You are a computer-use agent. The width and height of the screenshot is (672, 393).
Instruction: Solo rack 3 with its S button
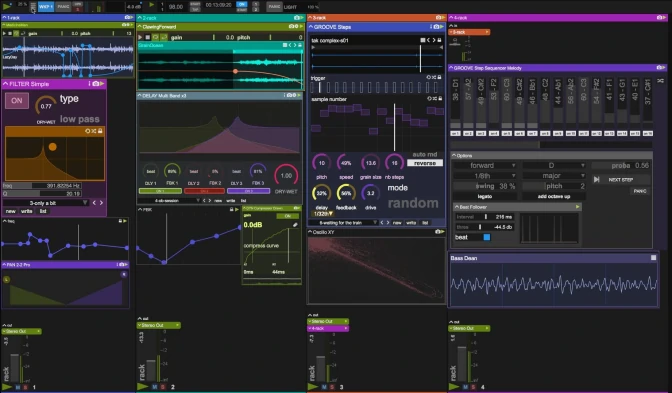pyautogui.click(x=331, y=387)
